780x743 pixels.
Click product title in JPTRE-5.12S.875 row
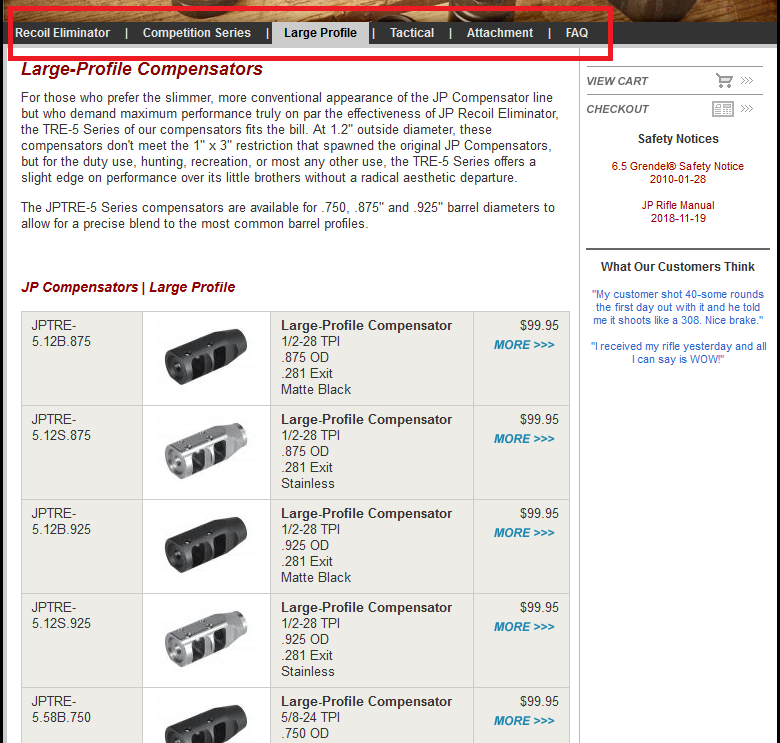click(x=367, y=420)
